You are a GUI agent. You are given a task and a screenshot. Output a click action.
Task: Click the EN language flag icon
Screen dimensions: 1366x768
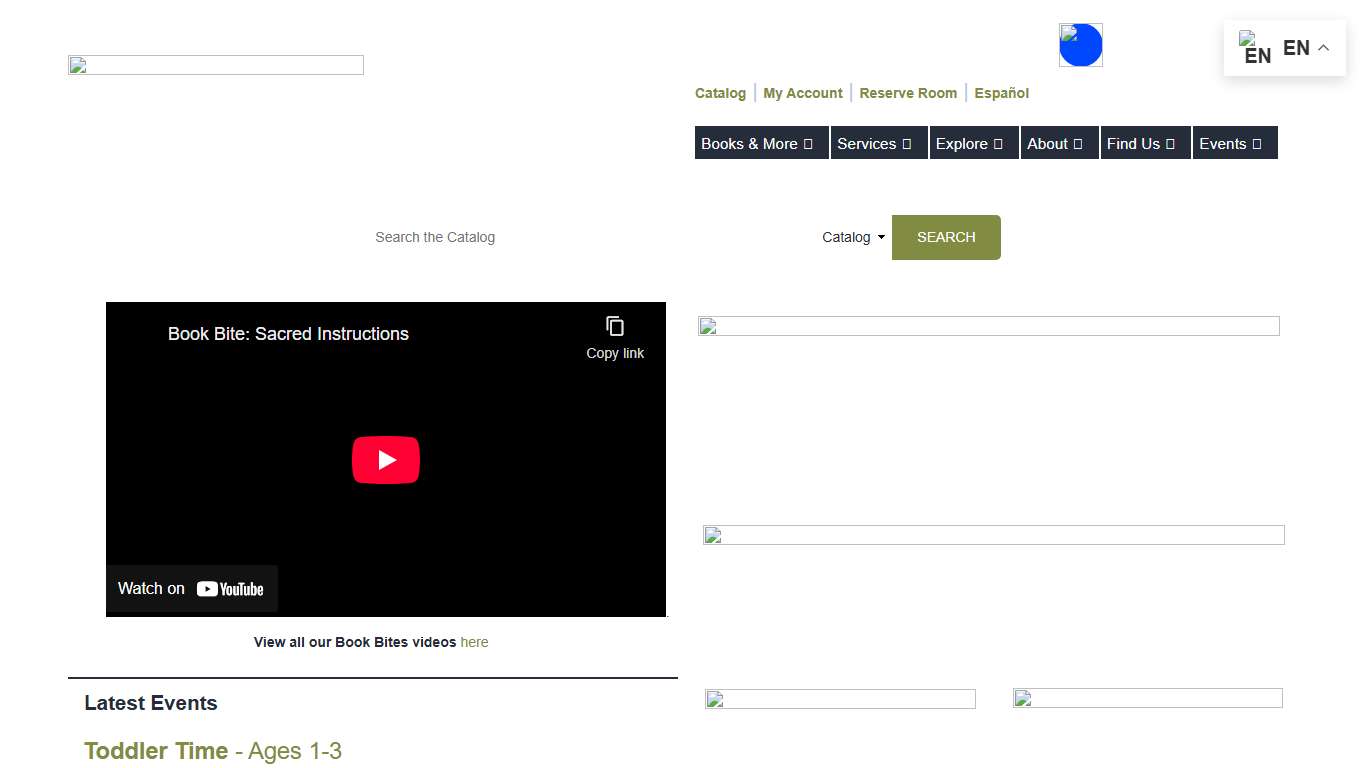coord(1254,47)
